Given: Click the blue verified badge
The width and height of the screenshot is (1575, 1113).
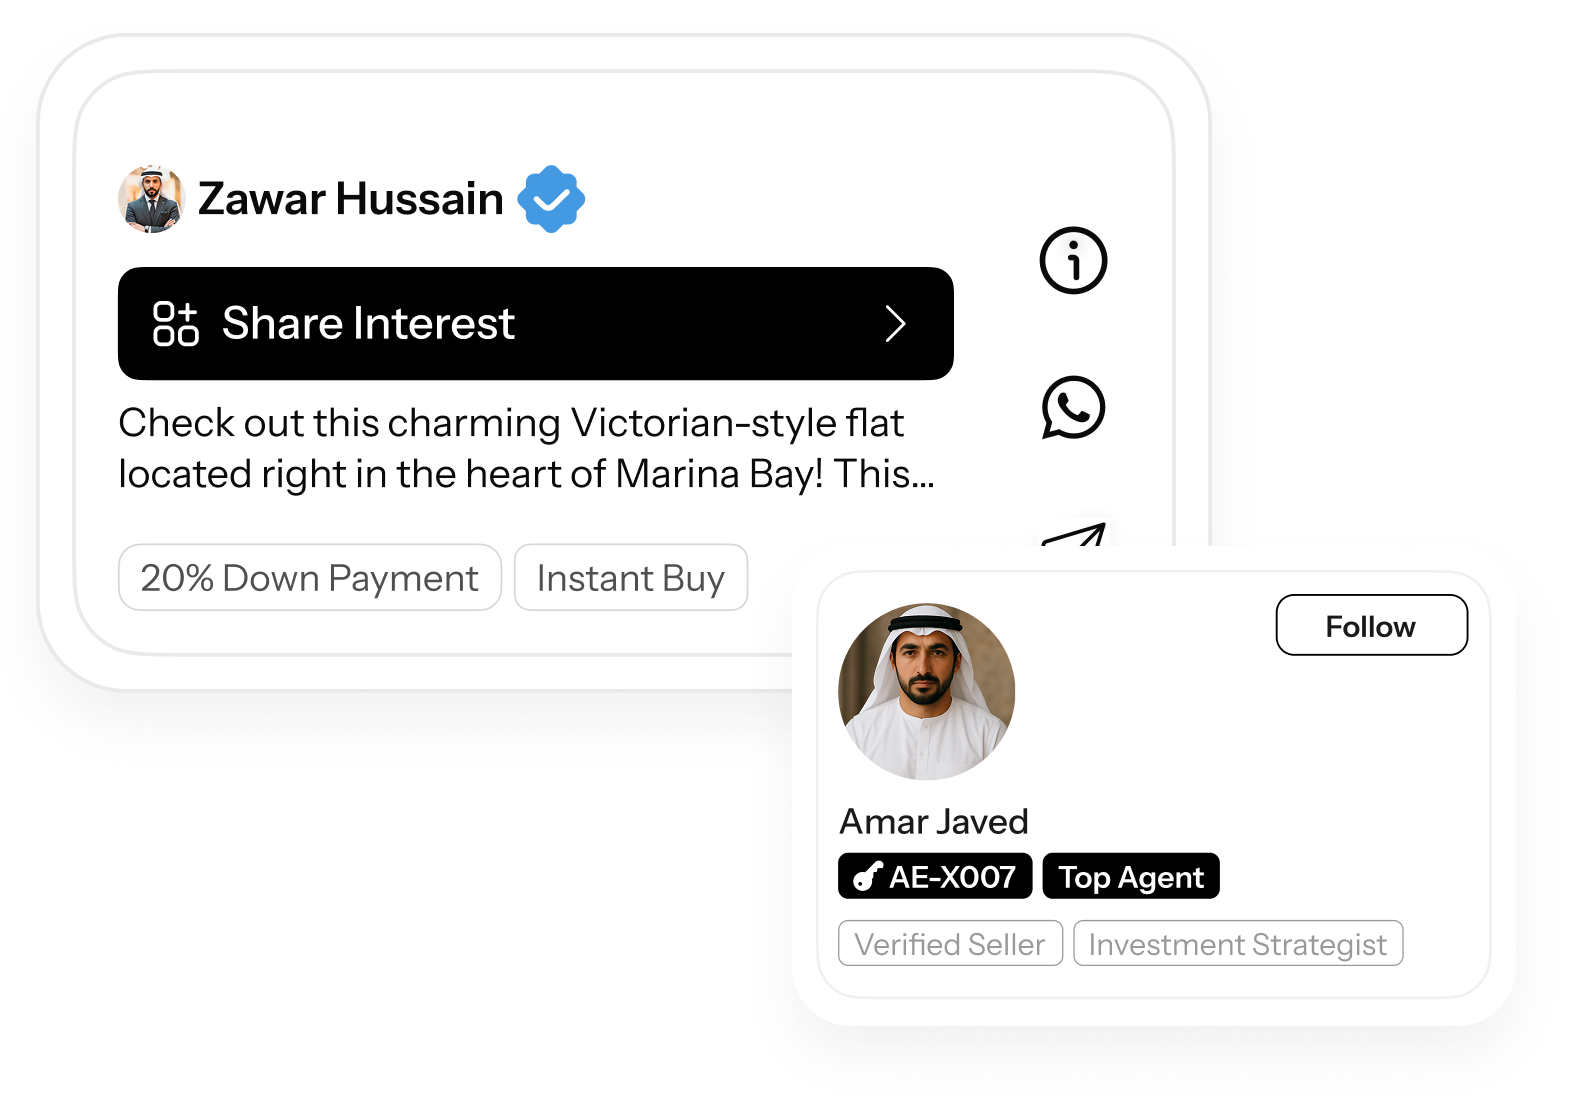Looking at the screenshot, I should point(551,199).
